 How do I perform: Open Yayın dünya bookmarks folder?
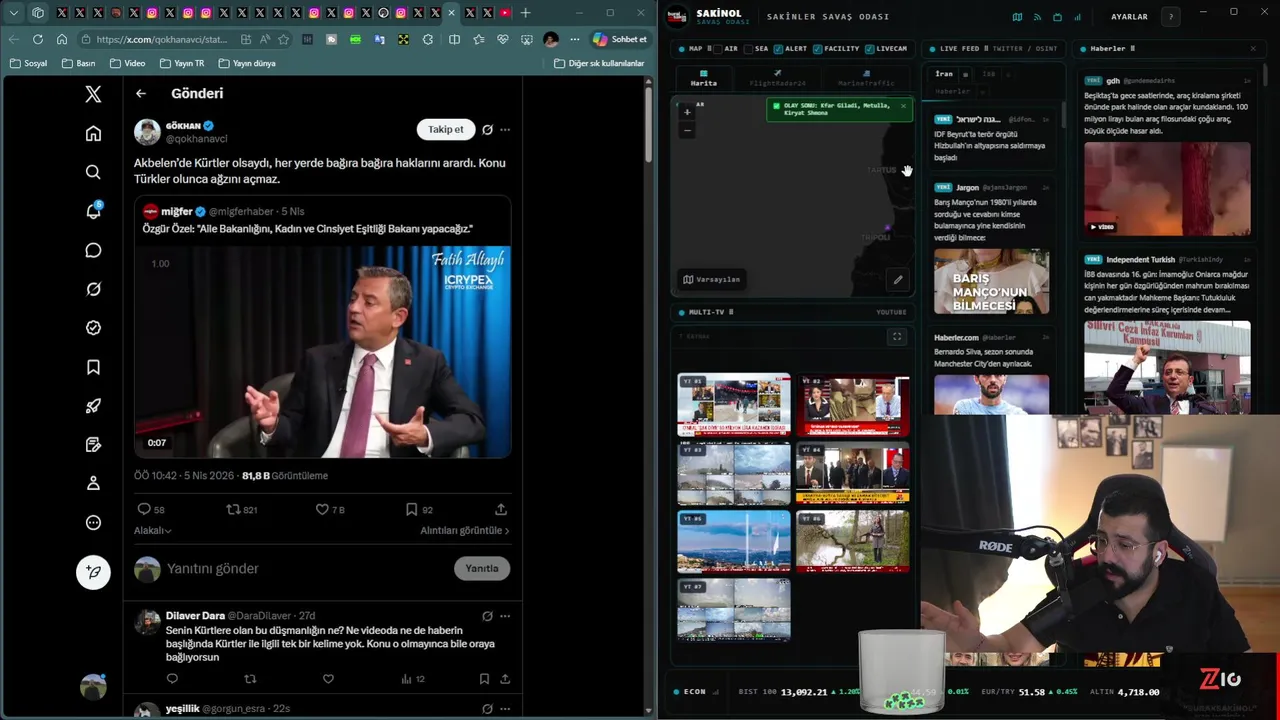pyautogui.click(x=246, y=63)
